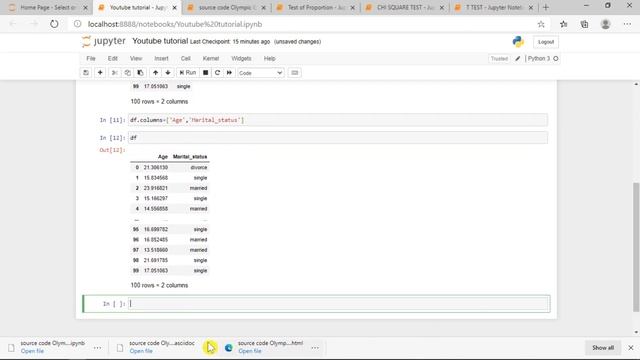
Task: Select cell 11 with df.columns code
Action: coord(338,120)
